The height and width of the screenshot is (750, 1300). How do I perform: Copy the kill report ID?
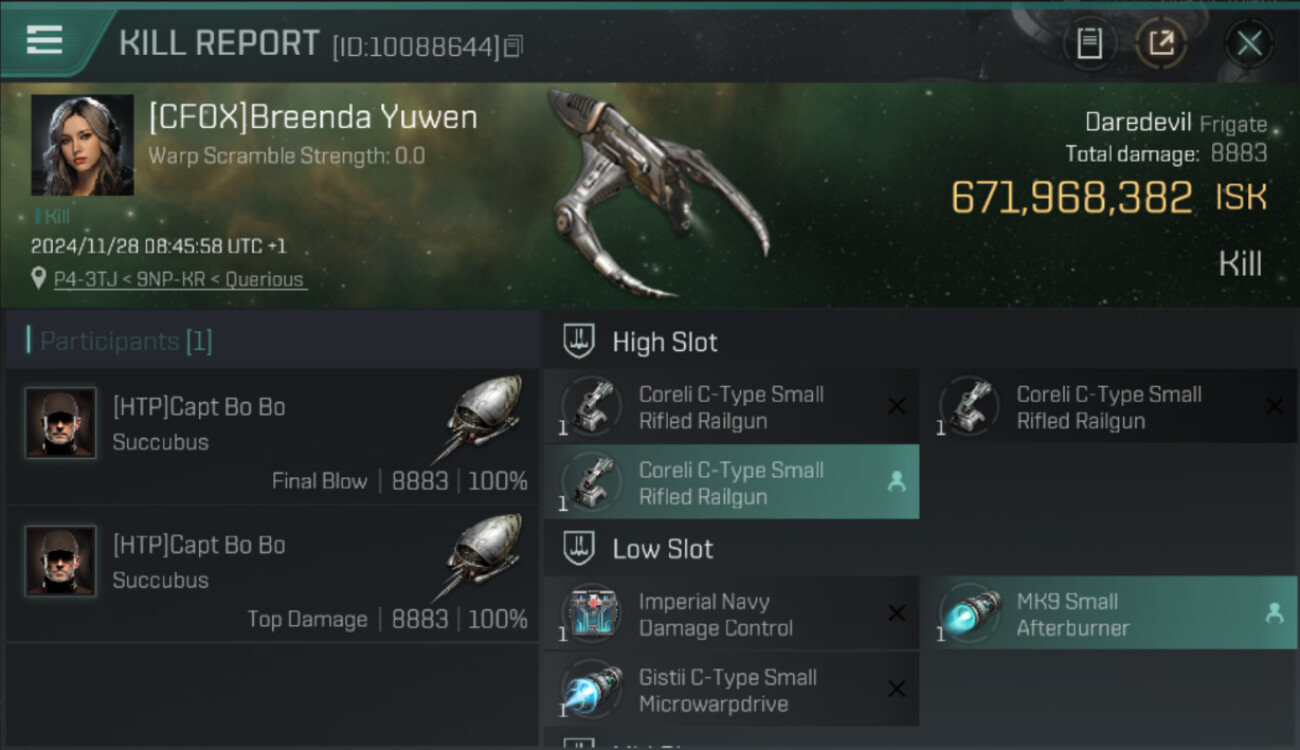513,46
